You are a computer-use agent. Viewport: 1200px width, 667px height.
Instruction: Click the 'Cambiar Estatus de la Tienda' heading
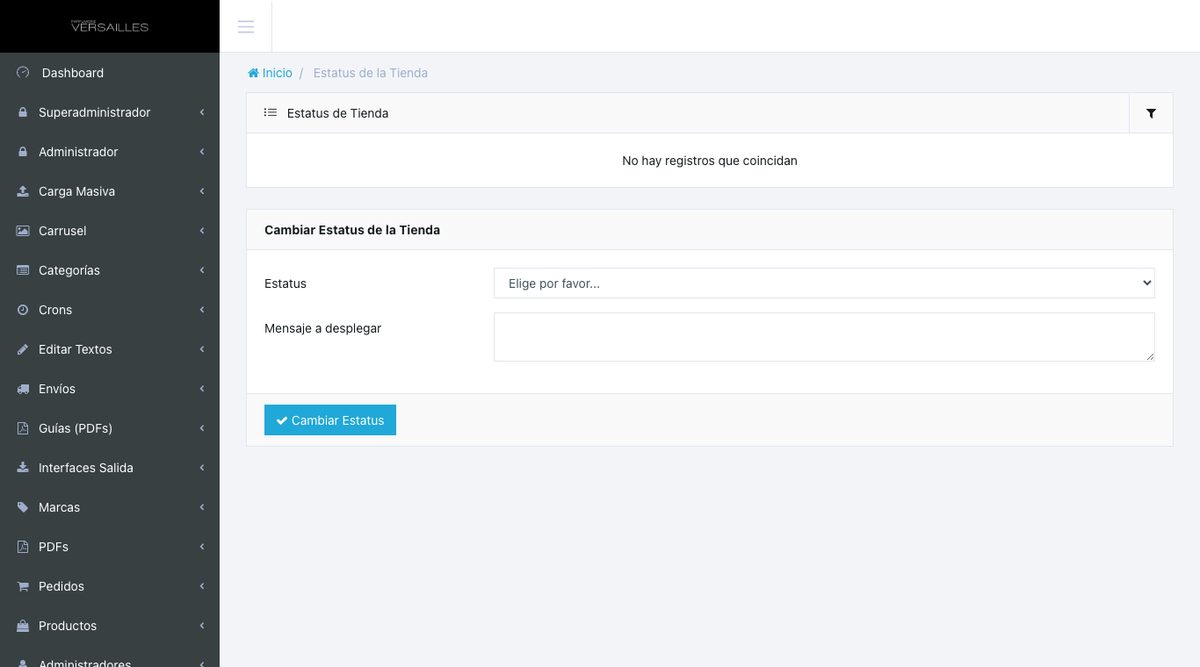tap(352, 230)
